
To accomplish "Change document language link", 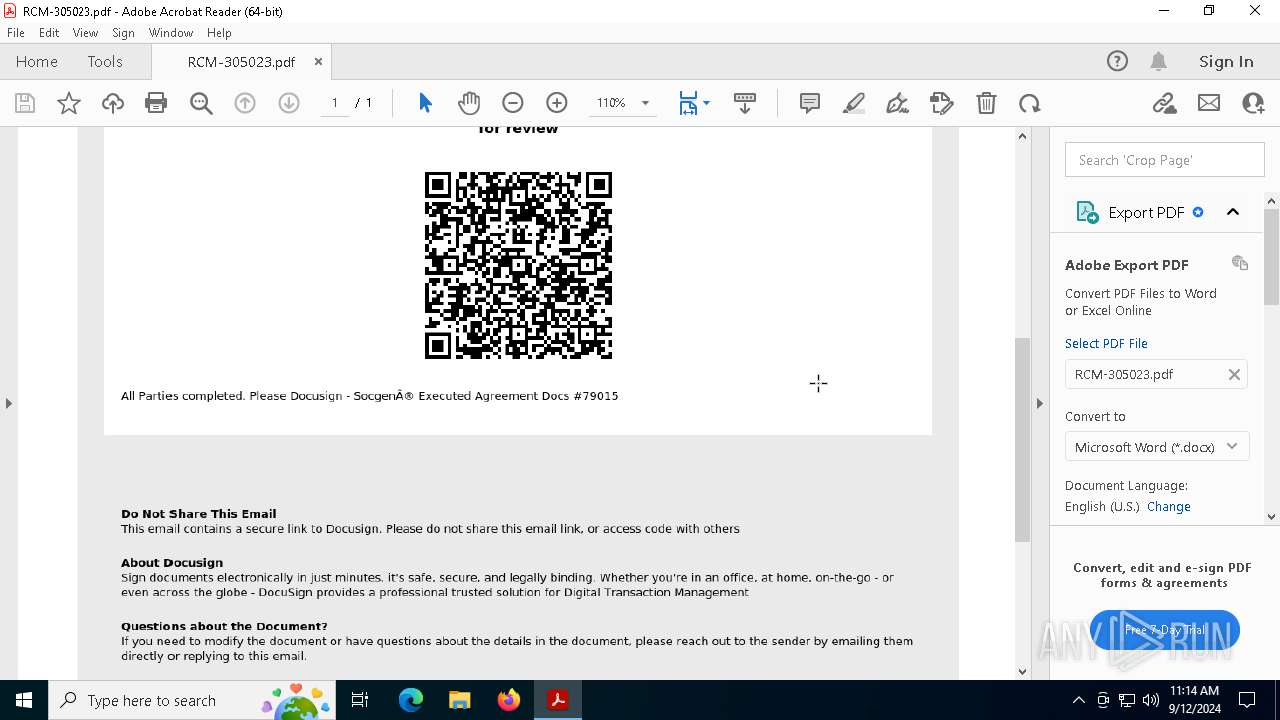I will point(1169,507).
